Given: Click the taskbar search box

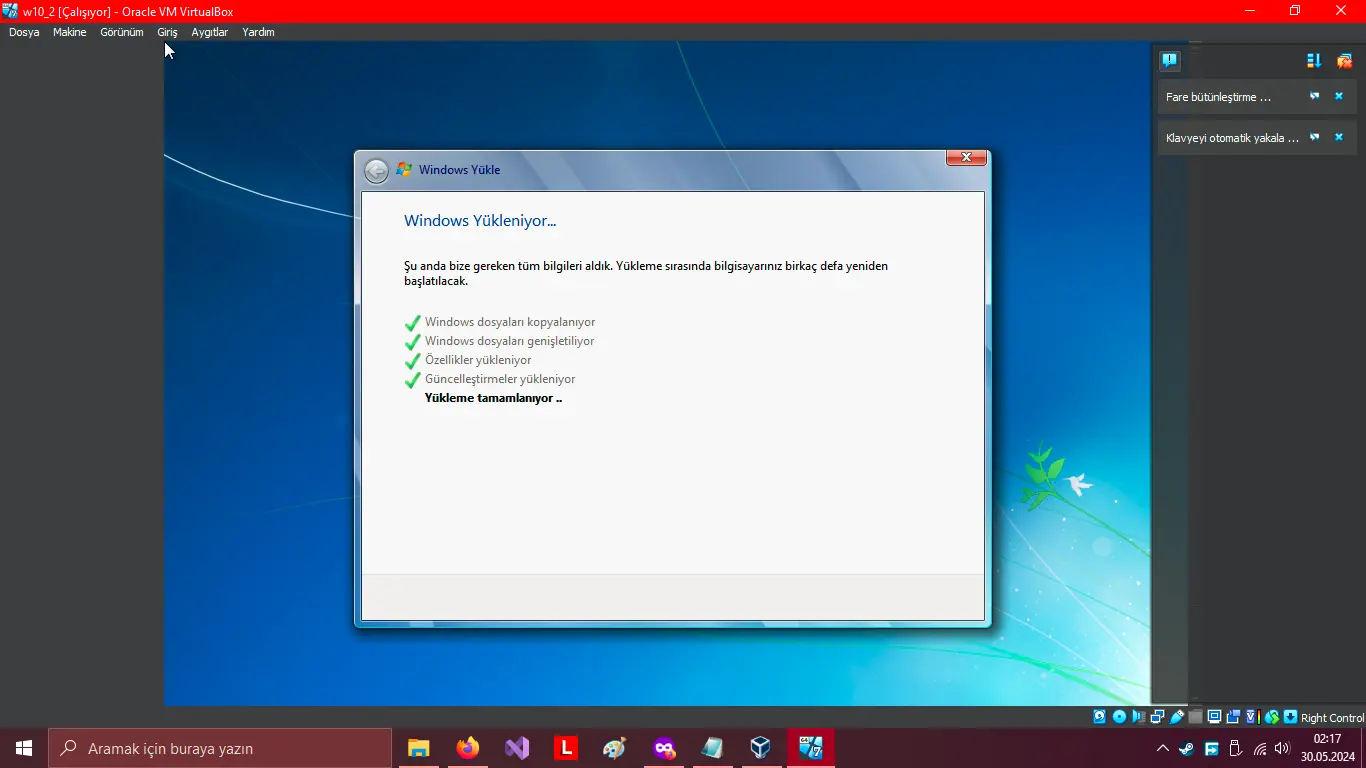Looking at the screenshot, I should (x=220, y=748).
